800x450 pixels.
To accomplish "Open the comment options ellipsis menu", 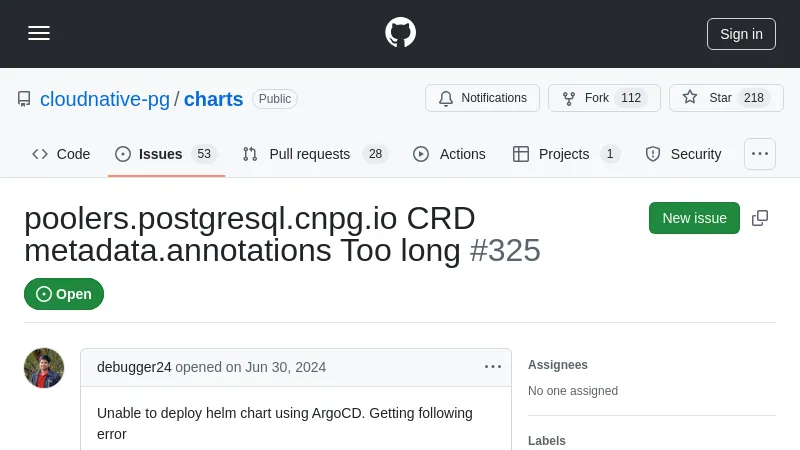I will click(493, 367).
